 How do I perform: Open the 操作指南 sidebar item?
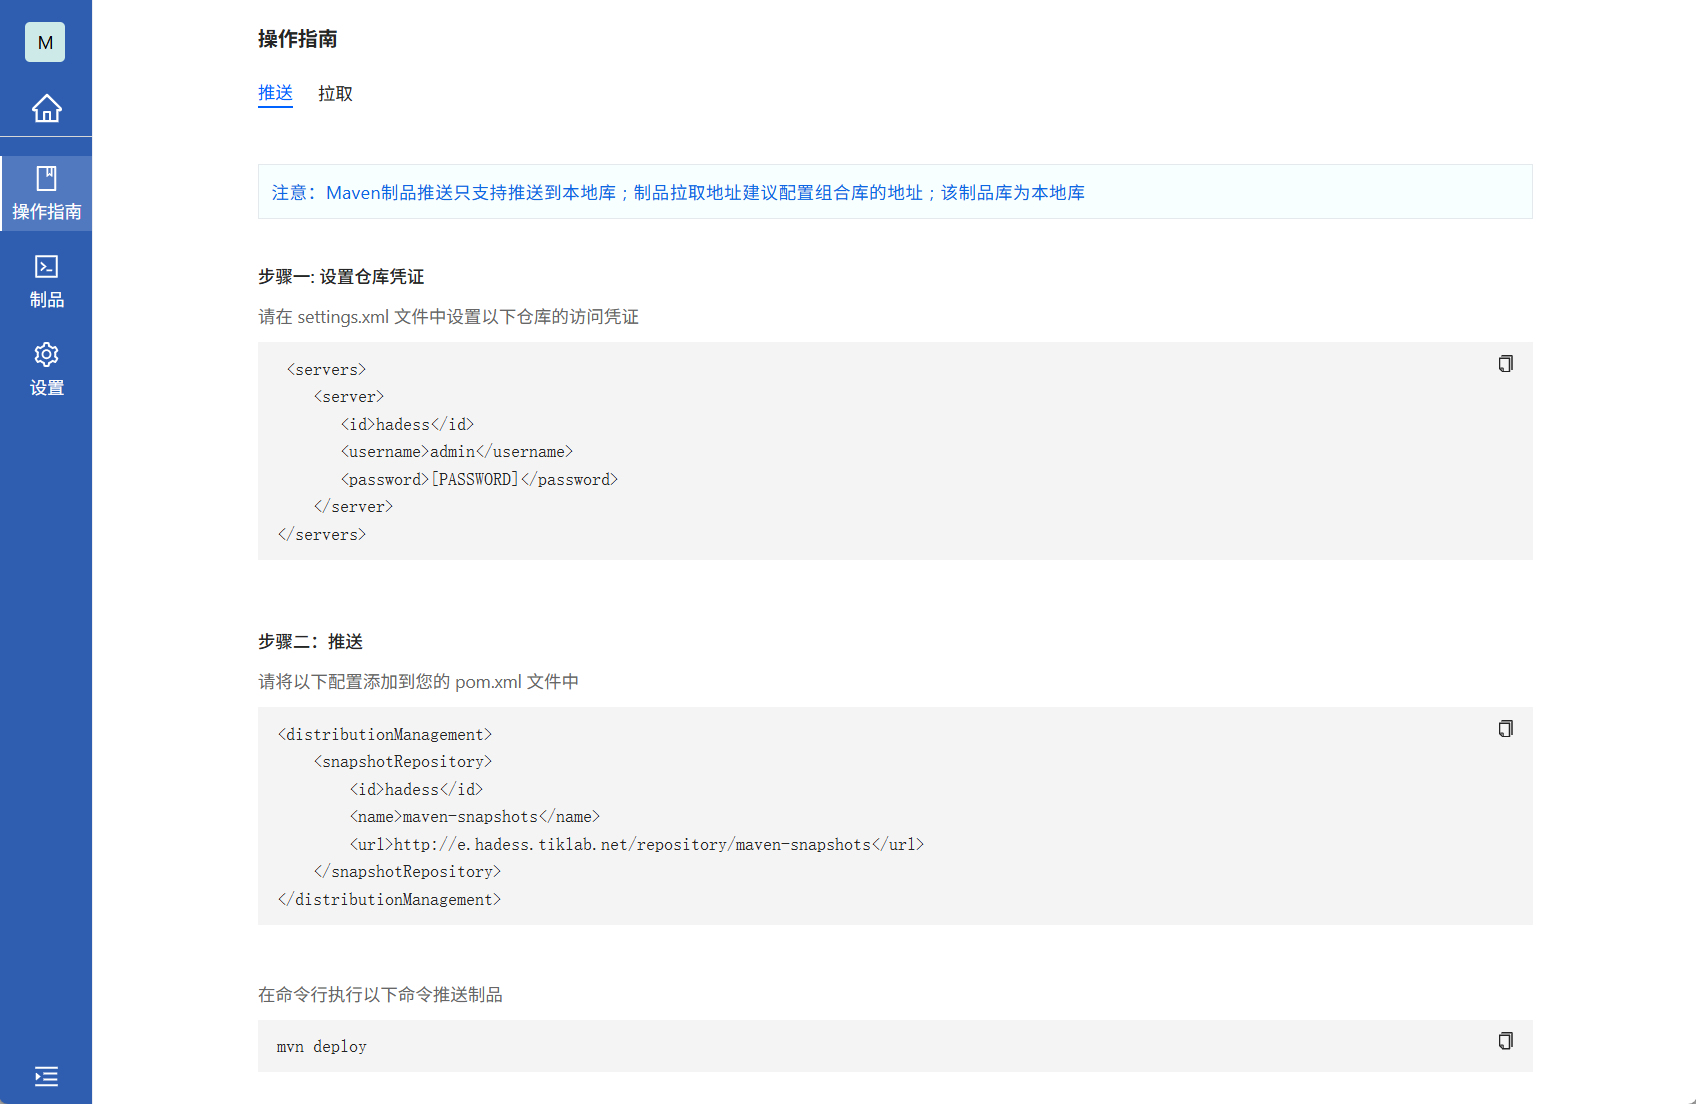[46, 194]
